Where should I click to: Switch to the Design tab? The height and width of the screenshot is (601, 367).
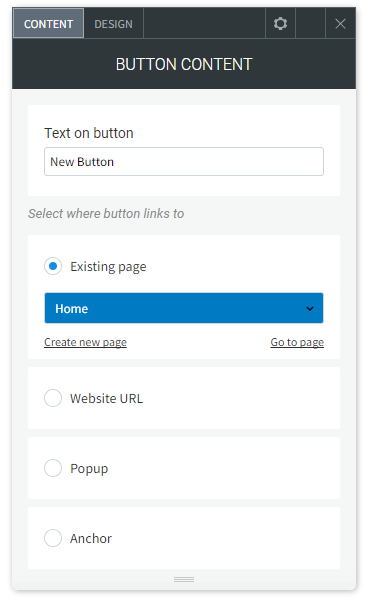tap(114, 24)
